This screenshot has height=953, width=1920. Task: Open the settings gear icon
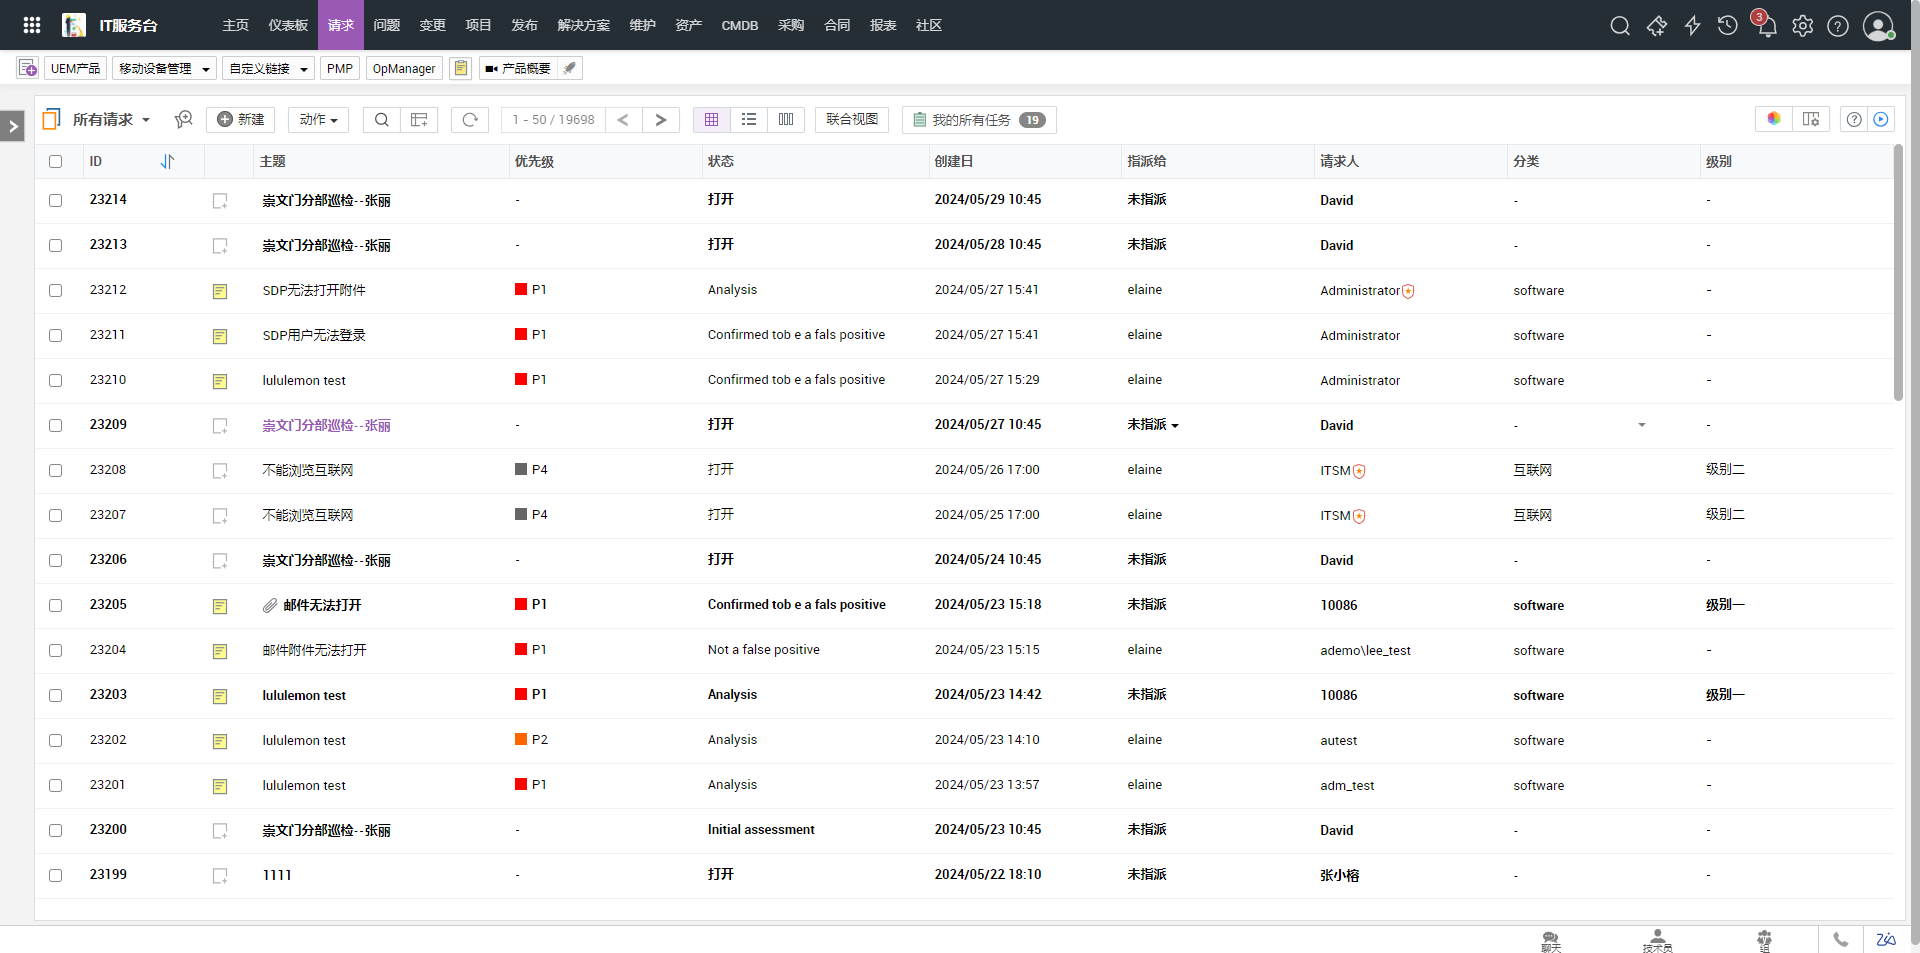(1802, 26)
